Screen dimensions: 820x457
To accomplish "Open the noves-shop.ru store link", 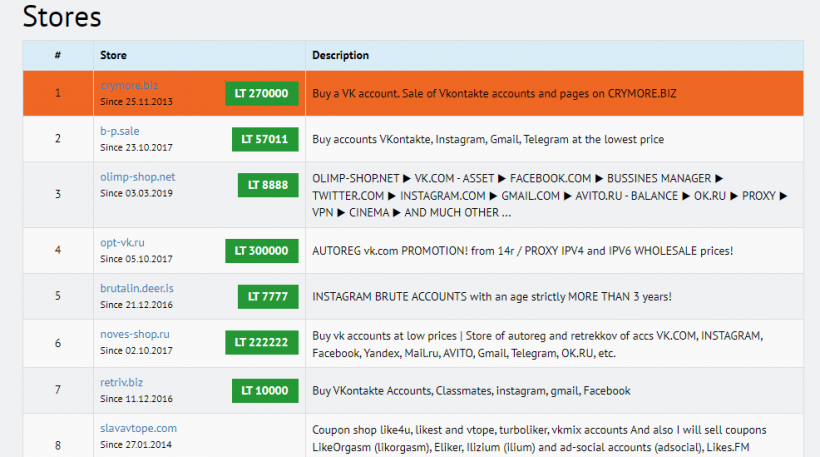I will [135, 334].
